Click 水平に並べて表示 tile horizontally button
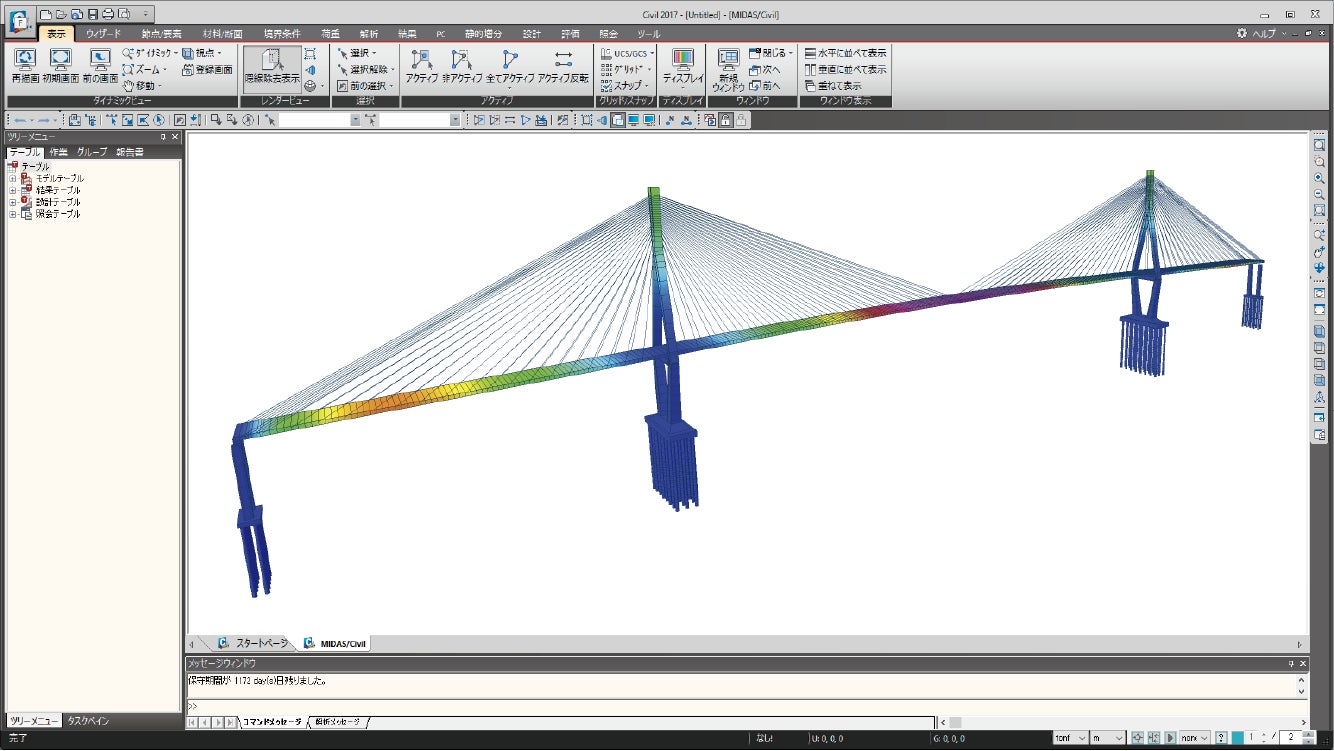 click(x=845, y=53)
